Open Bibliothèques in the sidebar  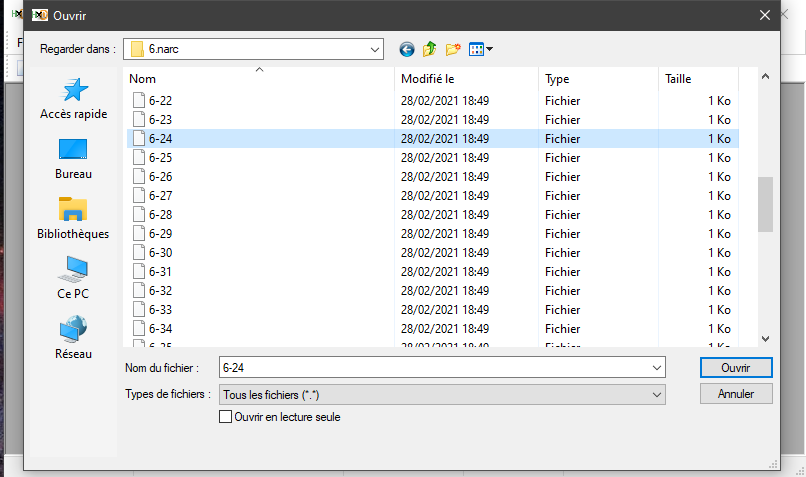73,218
